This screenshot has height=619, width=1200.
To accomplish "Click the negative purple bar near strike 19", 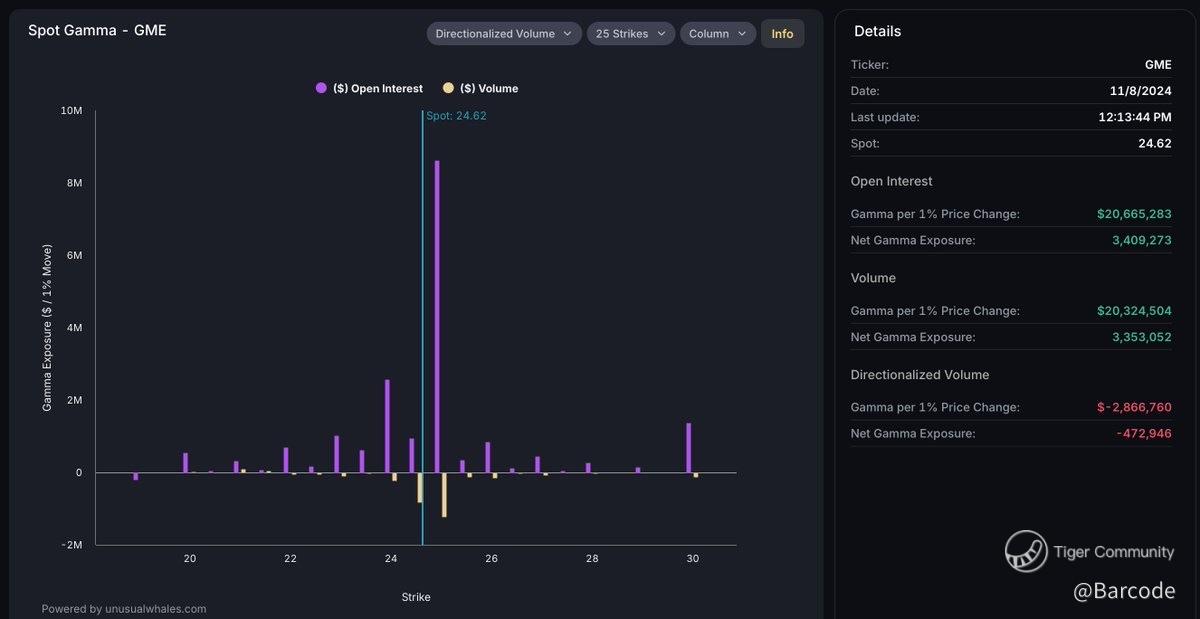I will [136, 476].
